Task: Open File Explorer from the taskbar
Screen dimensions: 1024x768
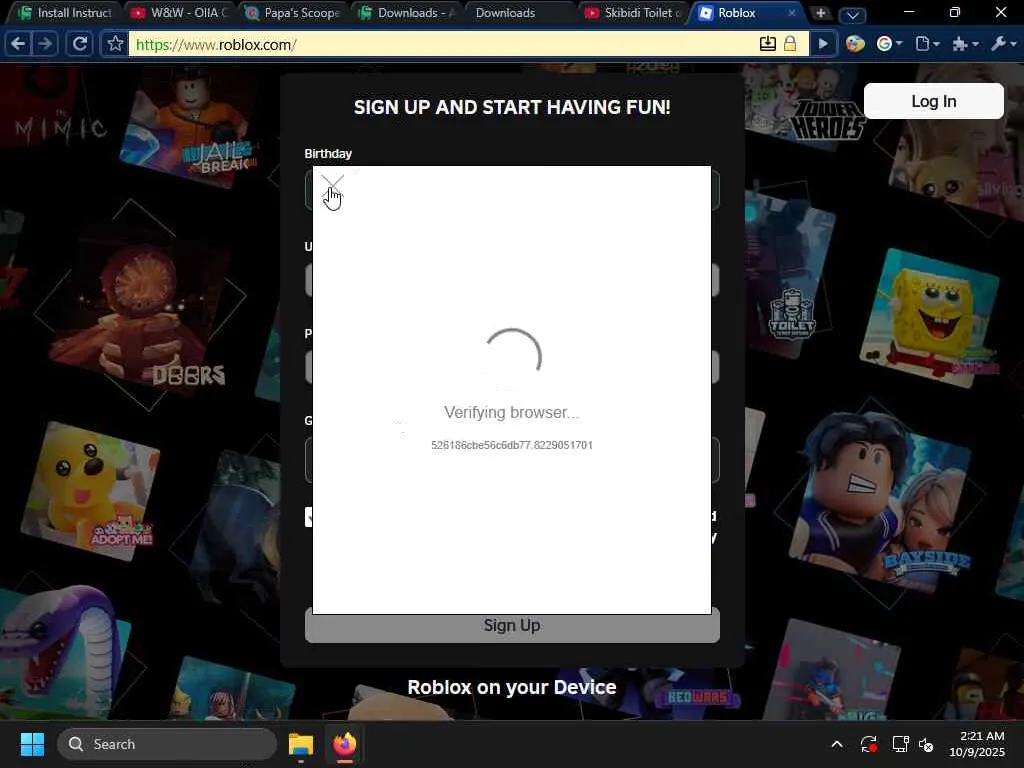Action: (x=301, y=744)
